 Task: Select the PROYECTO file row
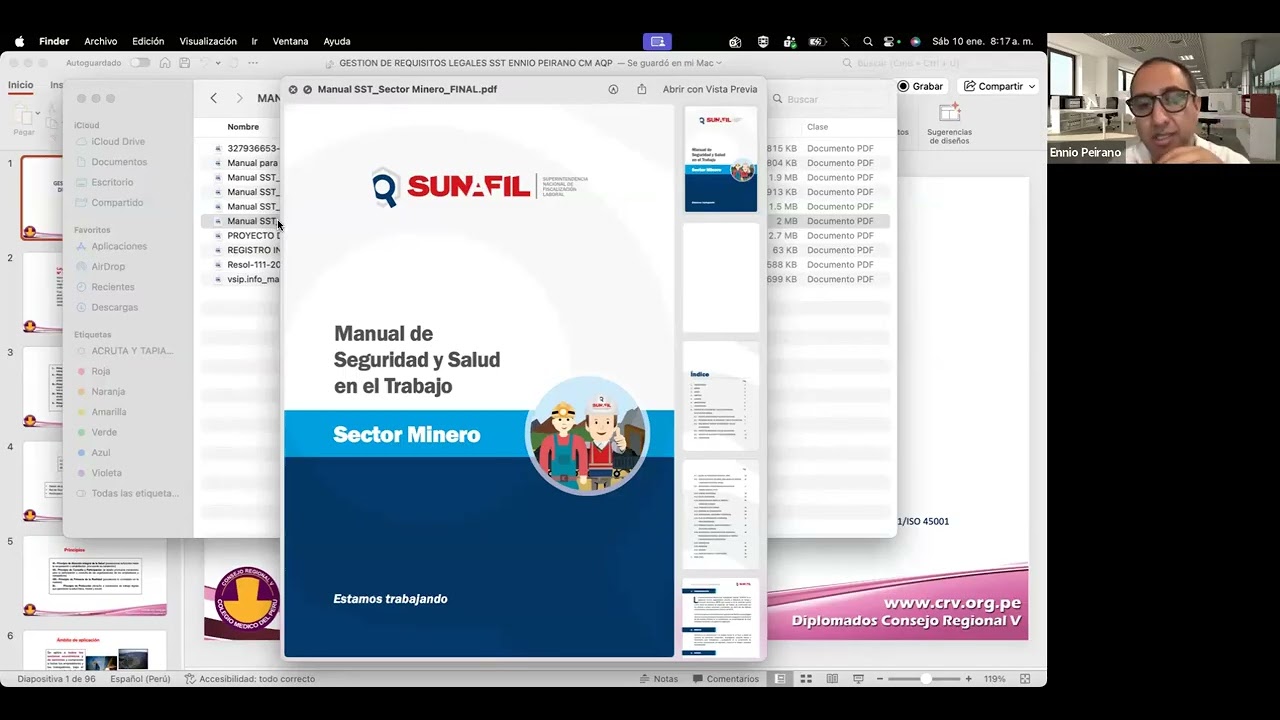pos(247,236)
